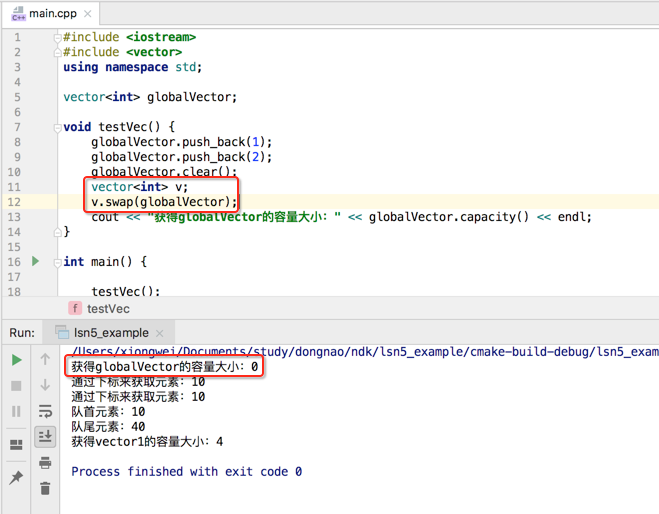
Task: Click the f function icon in breadcrumb
Action: (75, 308)
